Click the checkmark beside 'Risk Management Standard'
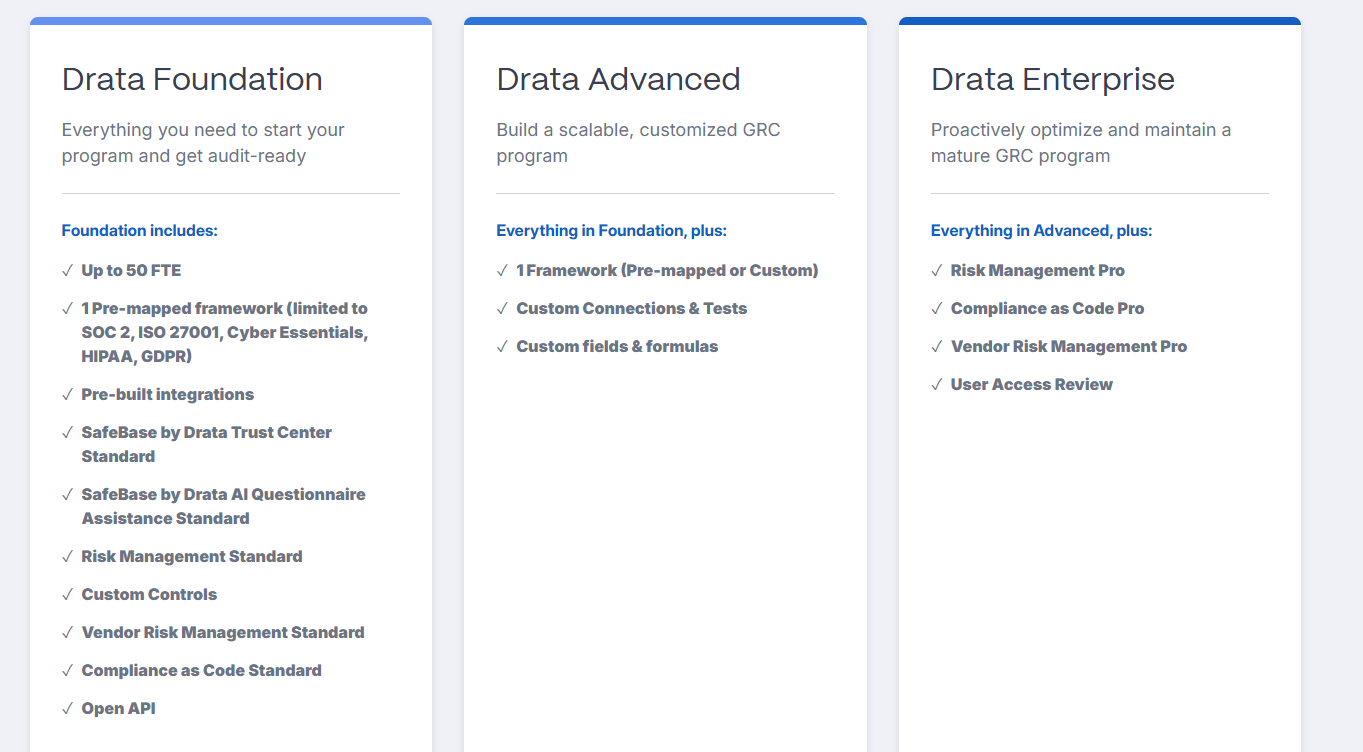The width and height of the screenshot is (1363, 752). (x=67, y=556)
